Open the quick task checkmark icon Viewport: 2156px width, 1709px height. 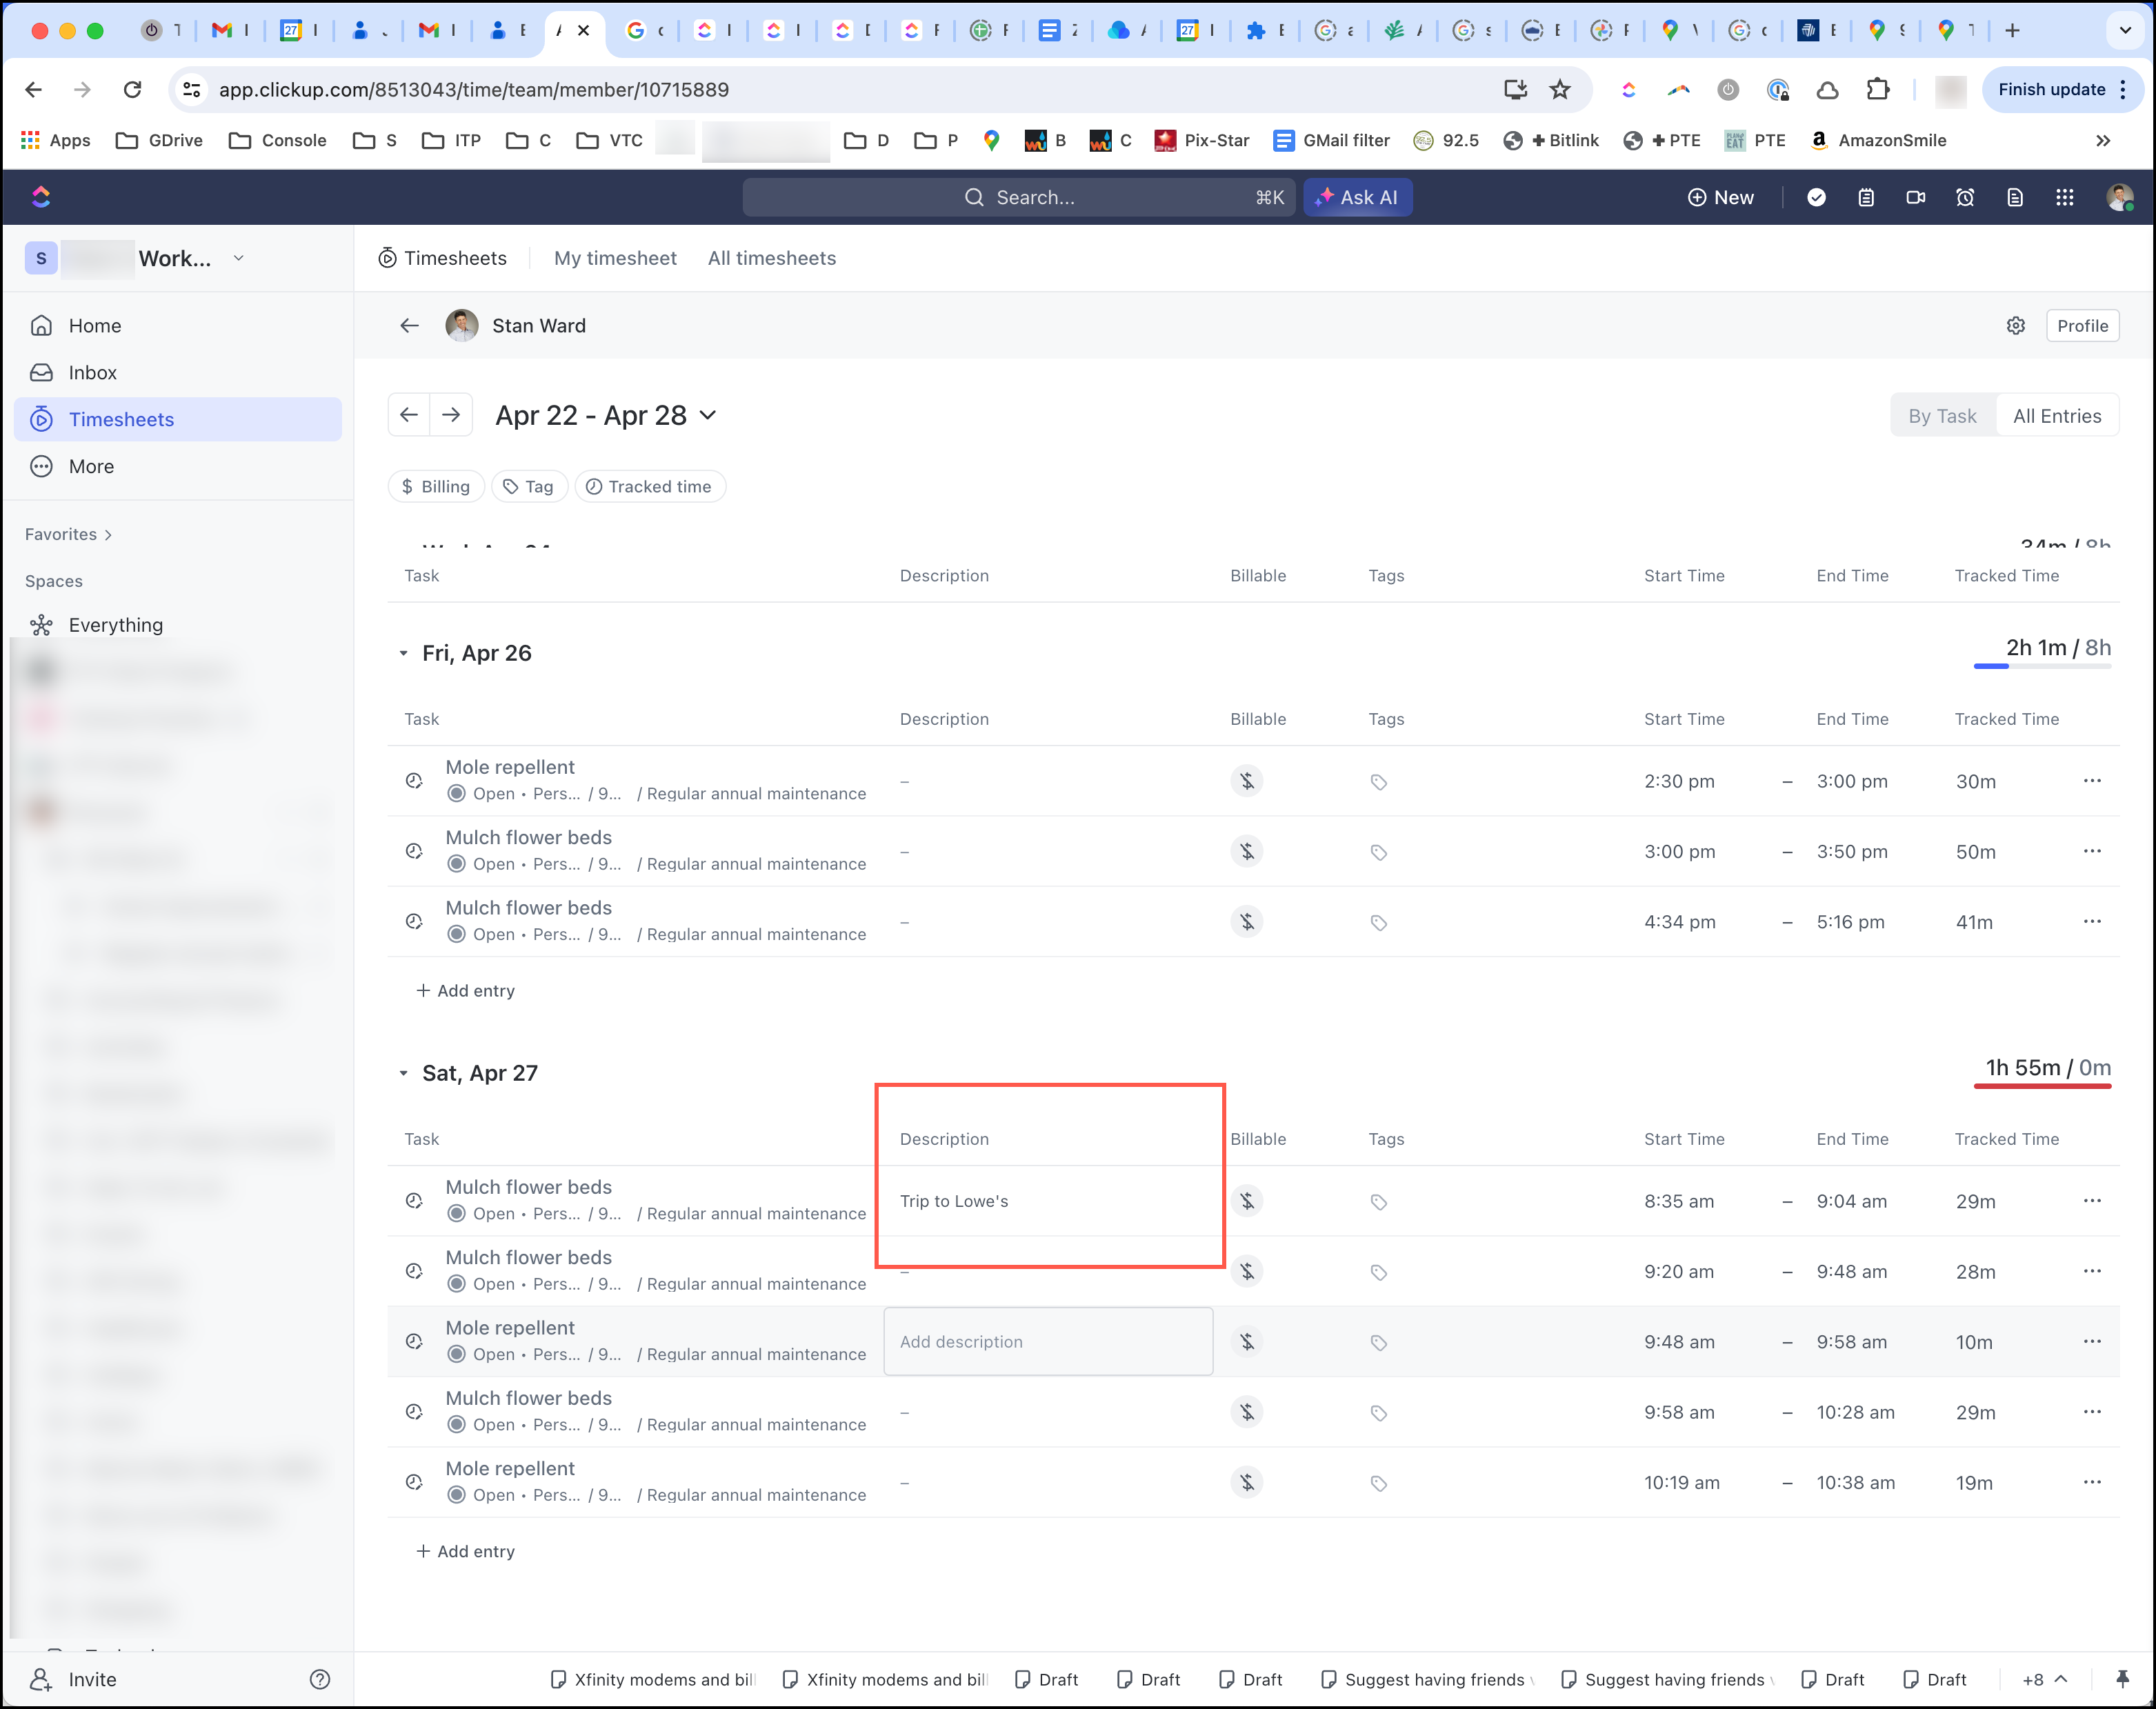[1816, 197]
